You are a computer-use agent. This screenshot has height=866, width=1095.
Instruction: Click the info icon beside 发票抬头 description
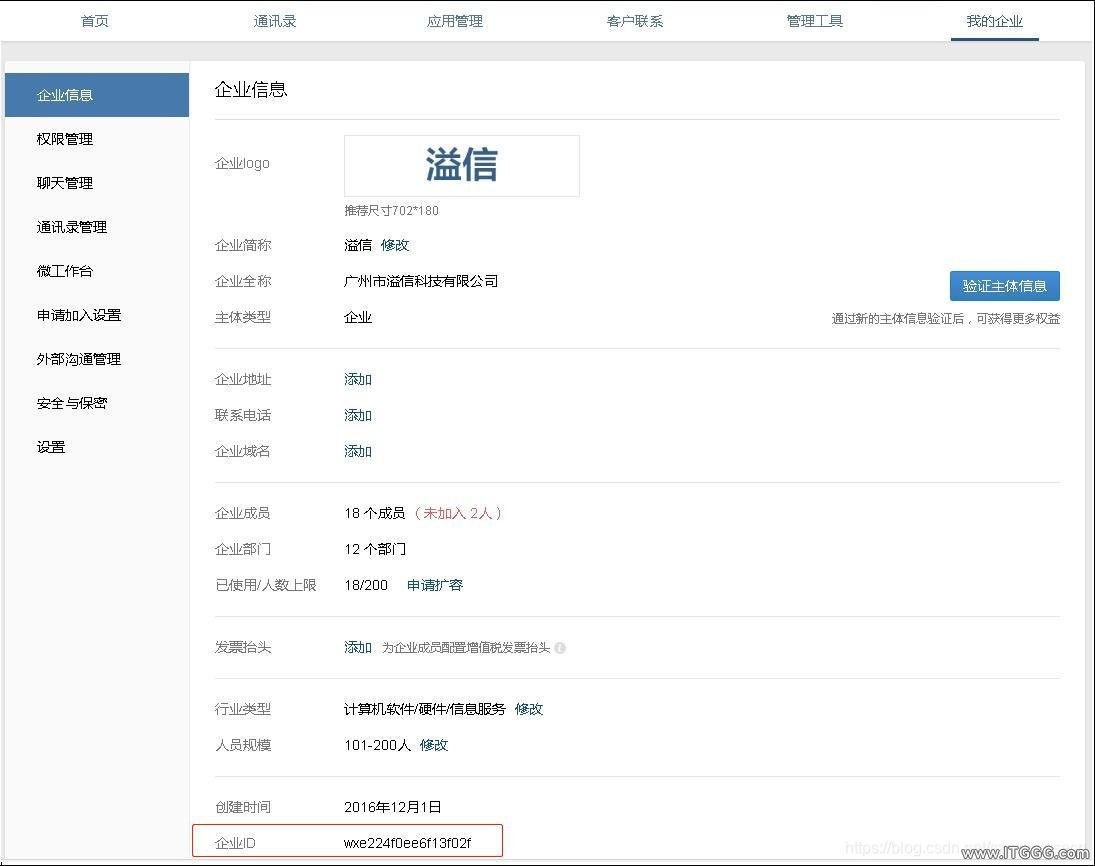point(560,648)
